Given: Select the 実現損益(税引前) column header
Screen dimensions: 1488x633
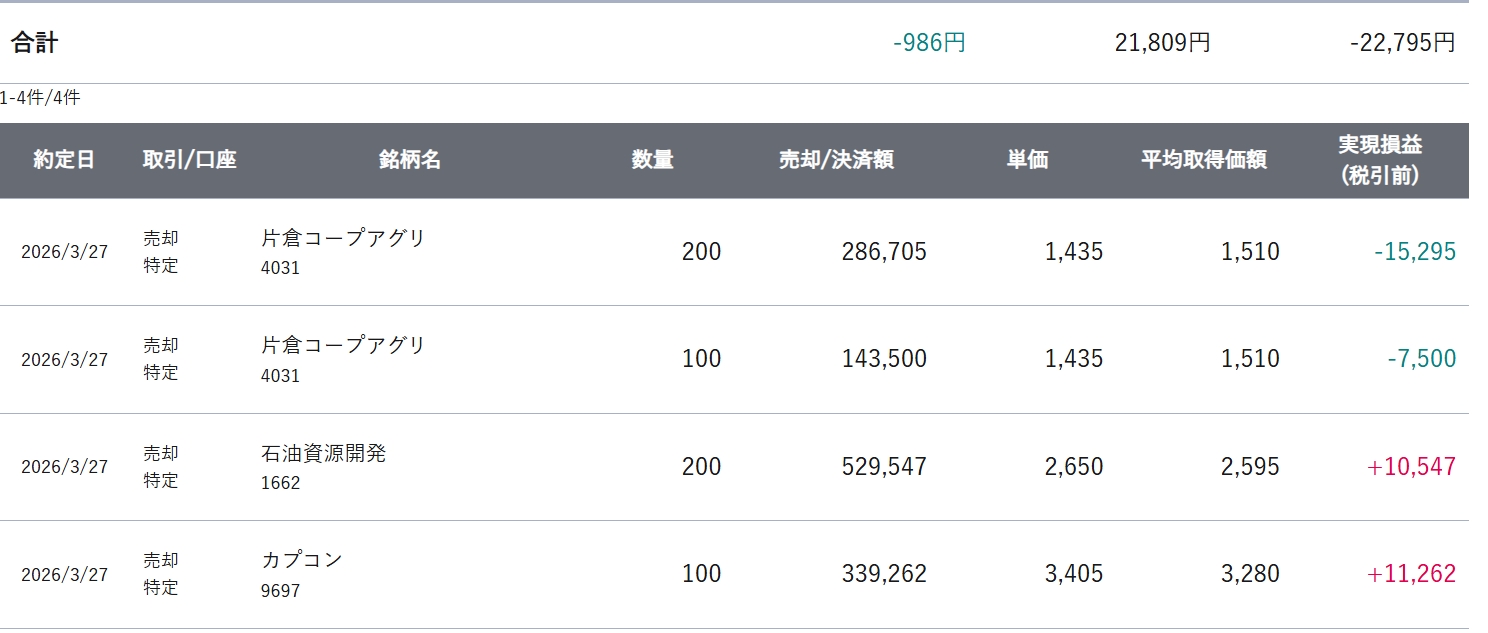Looking at the screenshot, I should tap(1379, 160).
